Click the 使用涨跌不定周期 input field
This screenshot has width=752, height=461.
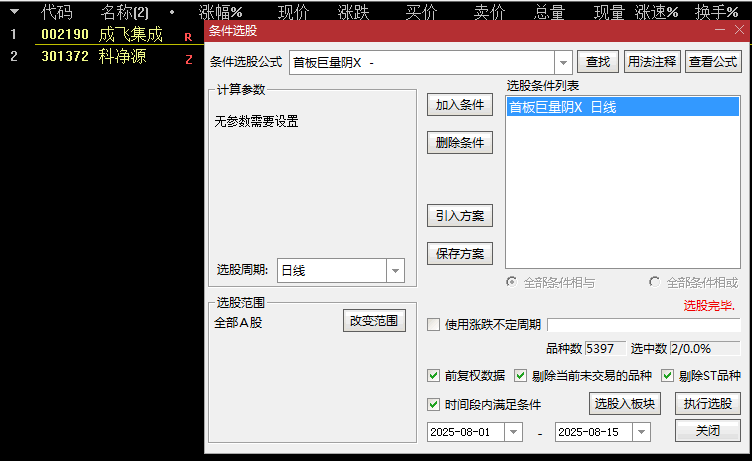644,325
